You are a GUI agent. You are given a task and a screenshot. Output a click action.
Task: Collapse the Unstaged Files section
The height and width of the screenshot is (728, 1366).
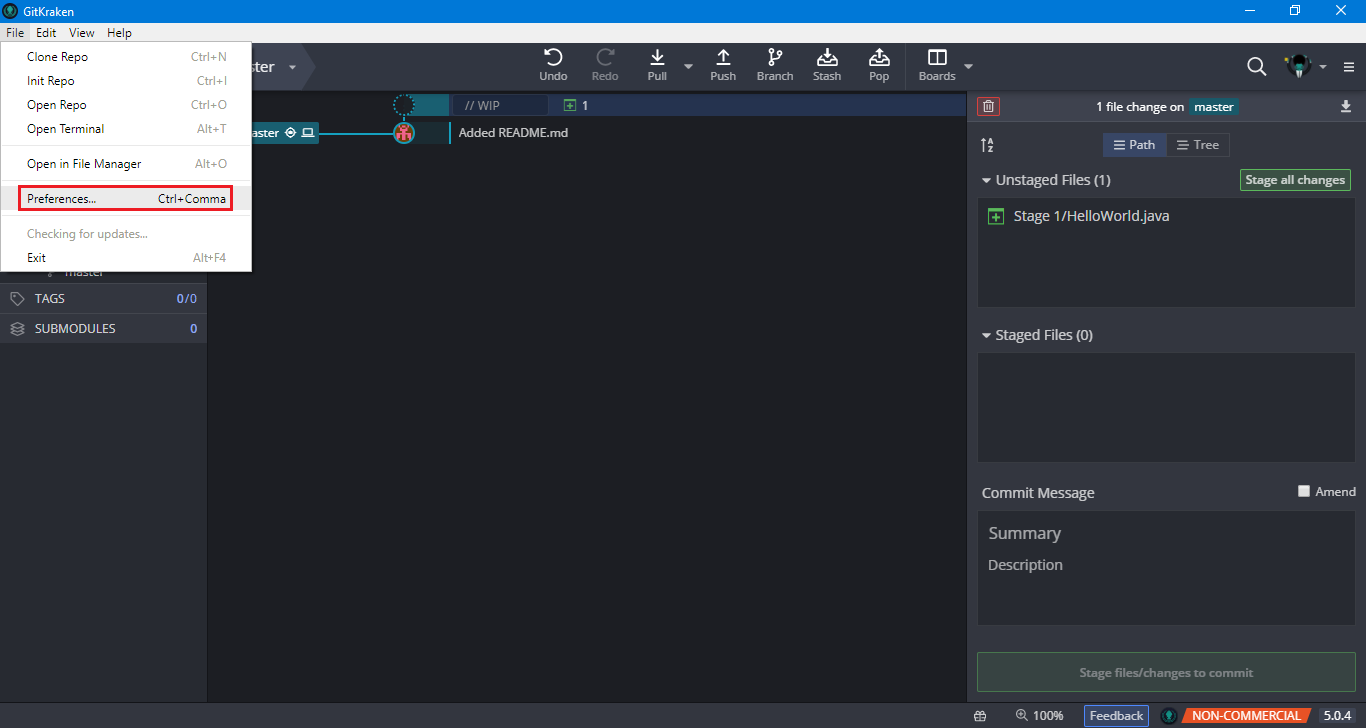pos(987,181)
